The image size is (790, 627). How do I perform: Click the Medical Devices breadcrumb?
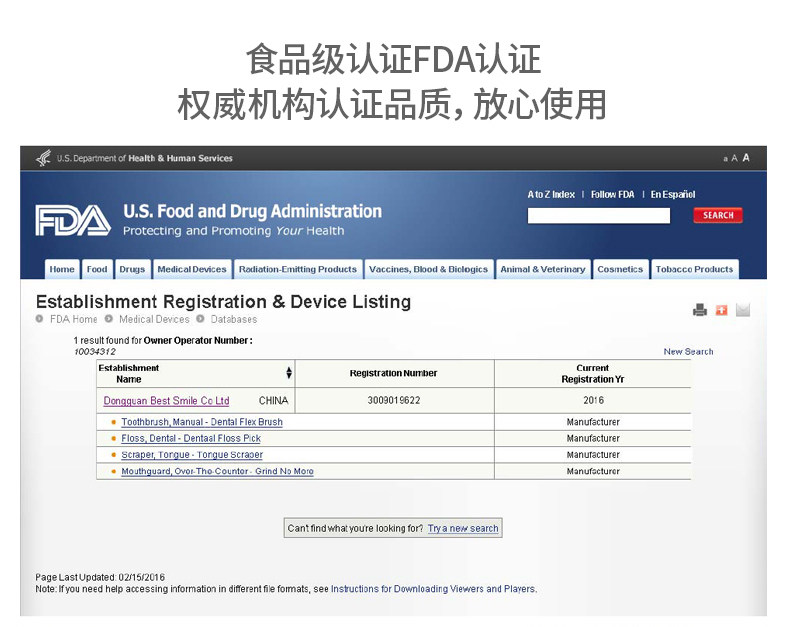coord(154,319)
